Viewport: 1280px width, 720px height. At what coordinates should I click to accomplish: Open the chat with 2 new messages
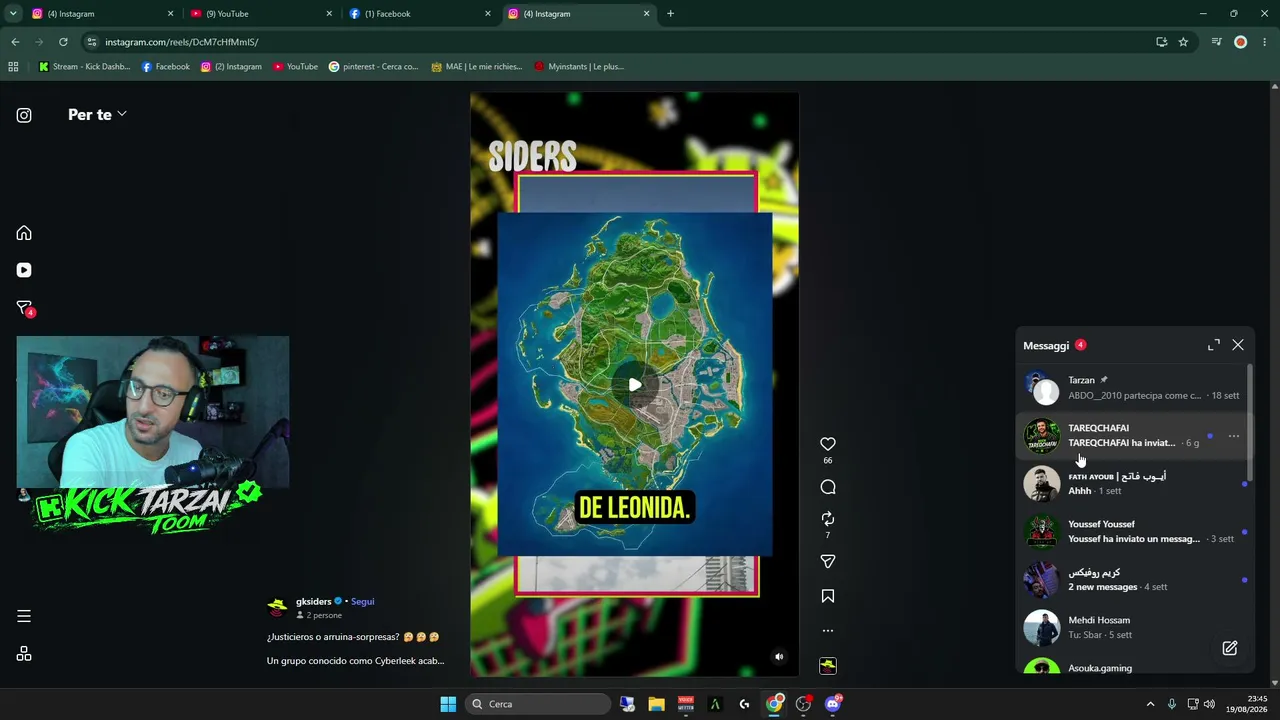coord(1132,580)
